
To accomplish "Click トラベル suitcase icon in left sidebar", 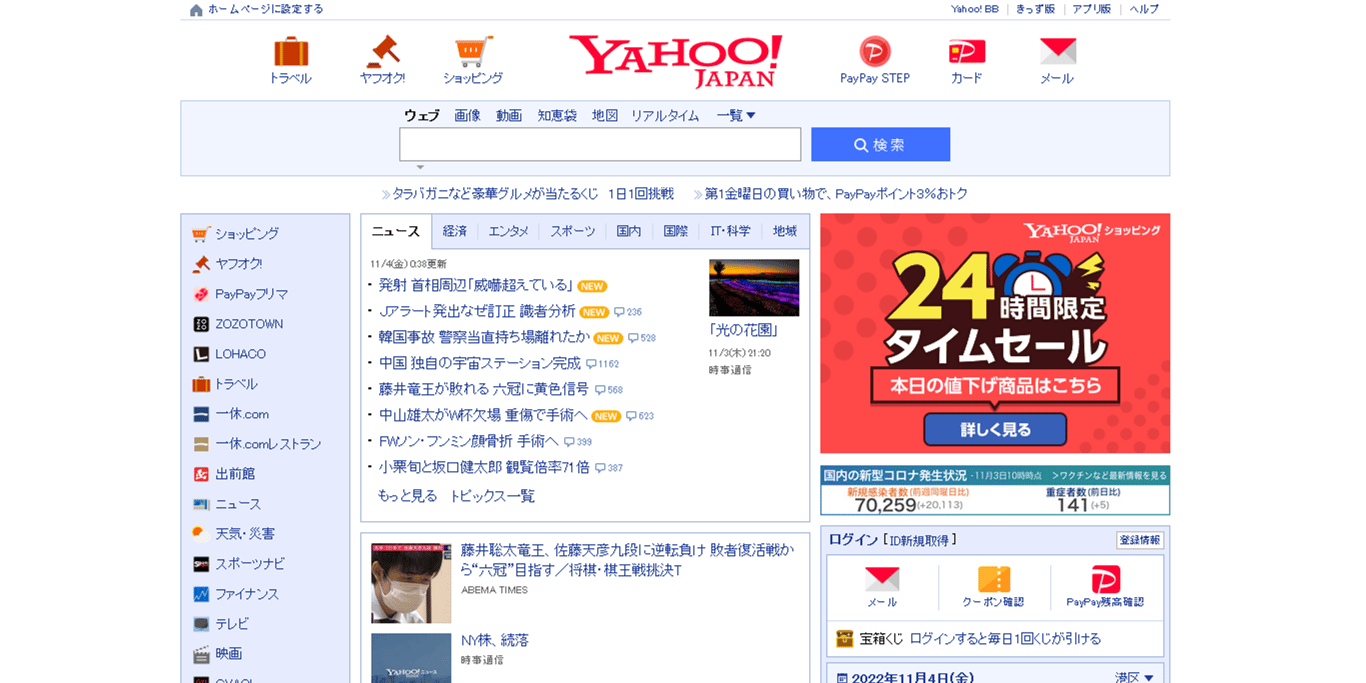I will [x=201, y=384].
